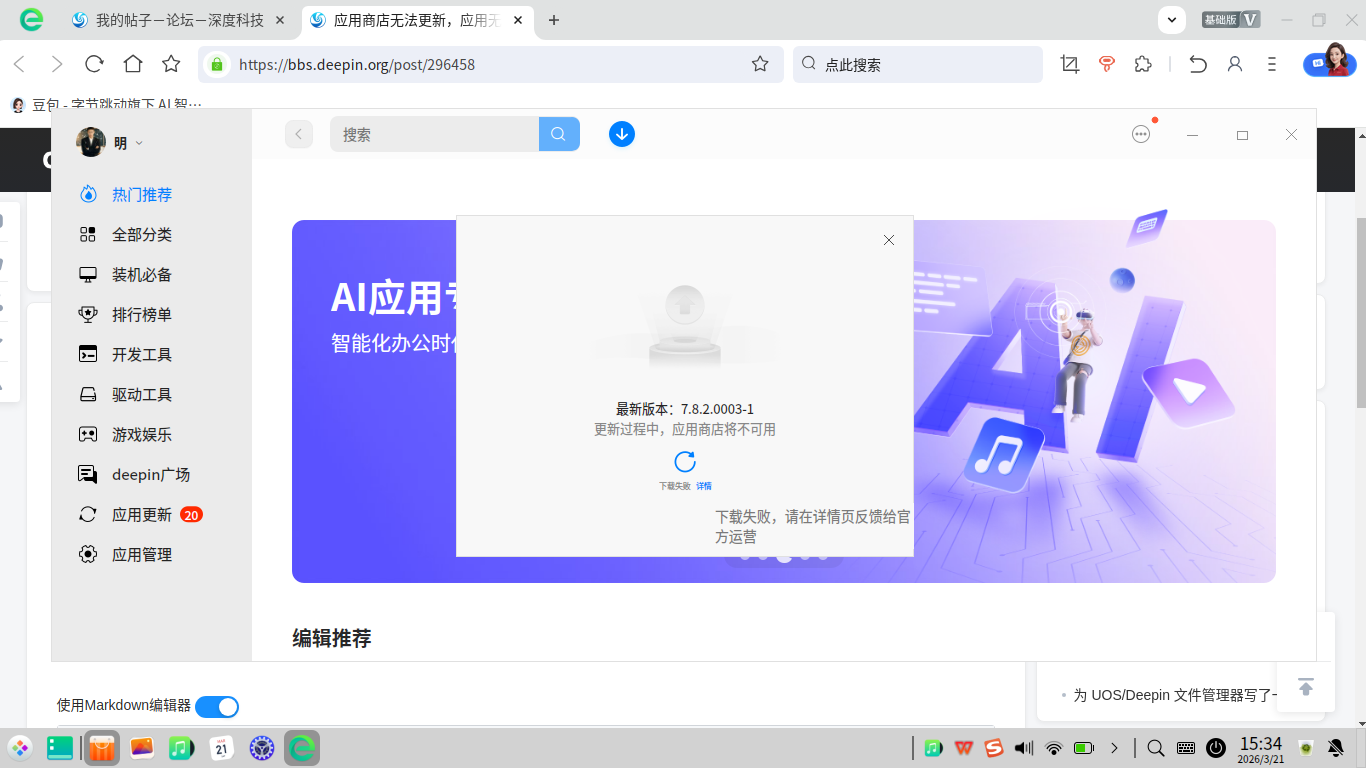1366x768 pixels.
Task: Open the browser main menu icon
Action: tap(1272, 64)
